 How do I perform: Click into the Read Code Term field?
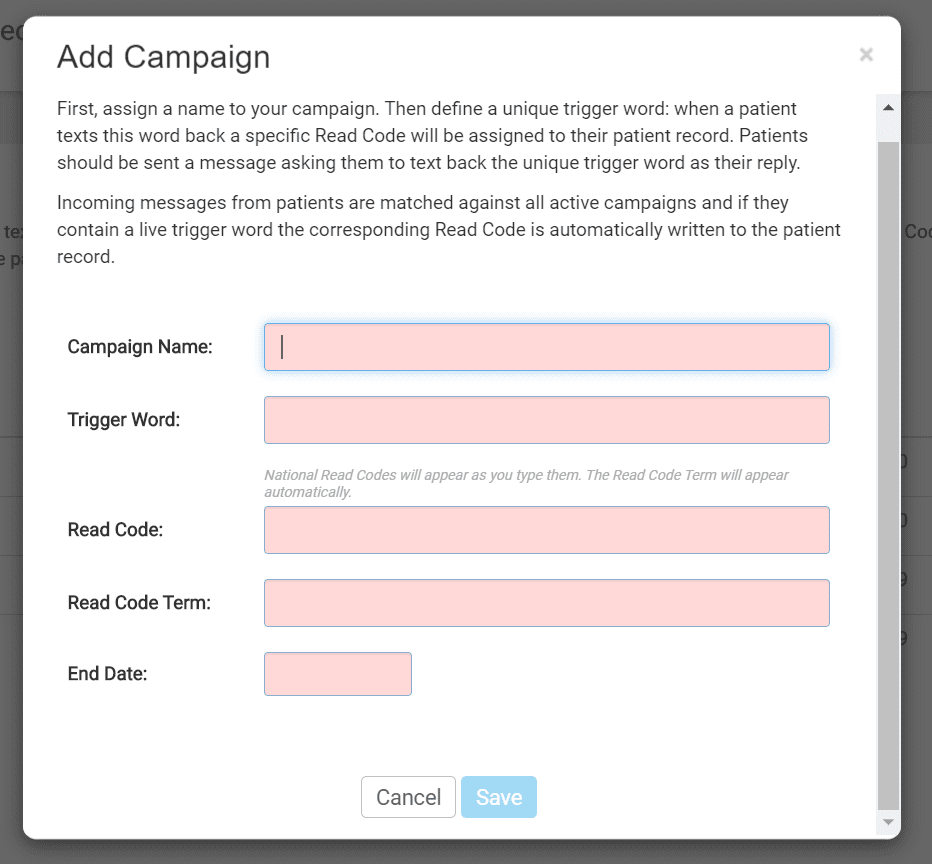pyautogui.click(x=547, y=603)
